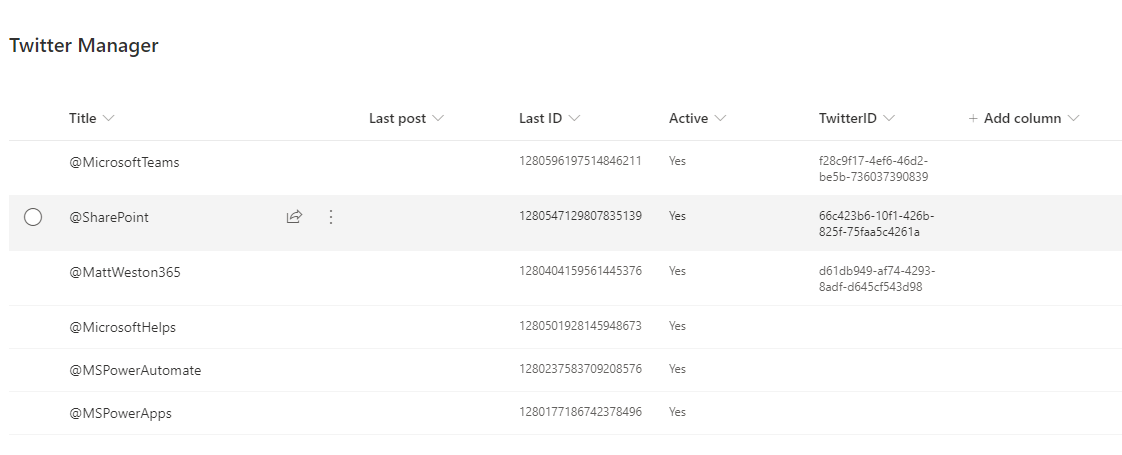Click Active Yes for @MicrosoftHelps
Image resolution: width=1122 pixels, height=455 pixels.
point(677,326)
